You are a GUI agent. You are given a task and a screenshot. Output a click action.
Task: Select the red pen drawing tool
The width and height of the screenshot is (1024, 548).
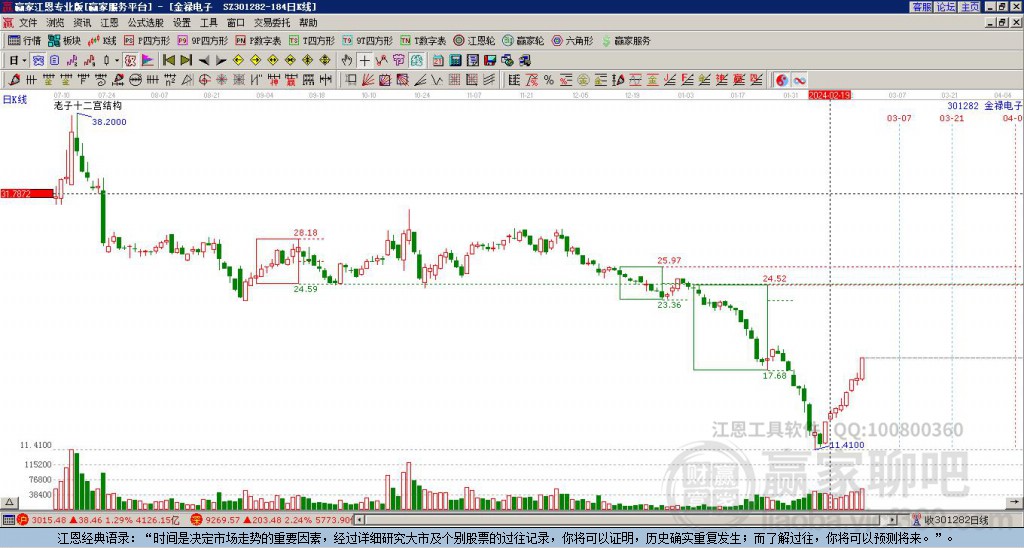[14, 80]
